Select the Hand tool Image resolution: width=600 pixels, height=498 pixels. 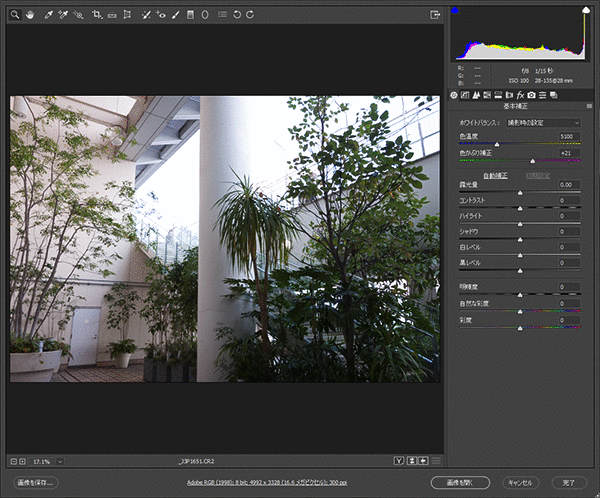click(x=30, y=15)
